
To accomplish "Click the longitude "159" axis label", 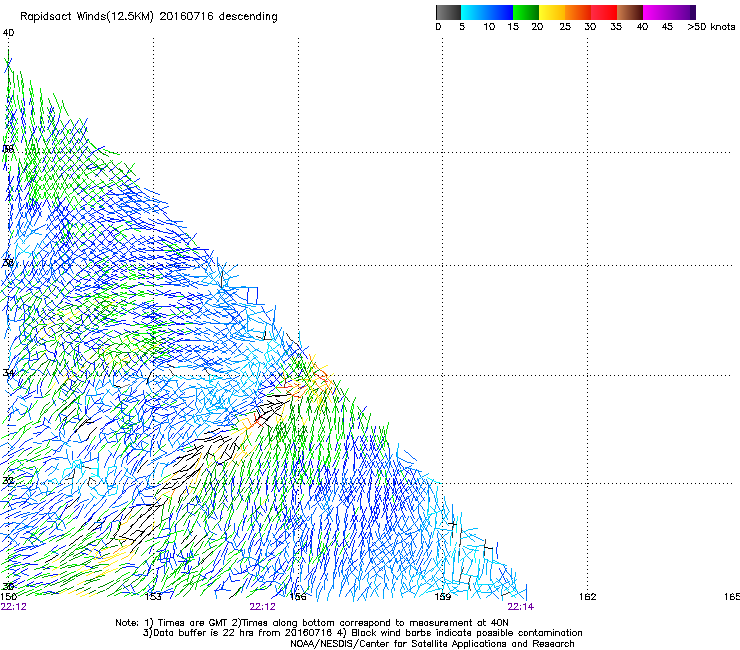I will (442, 597).
